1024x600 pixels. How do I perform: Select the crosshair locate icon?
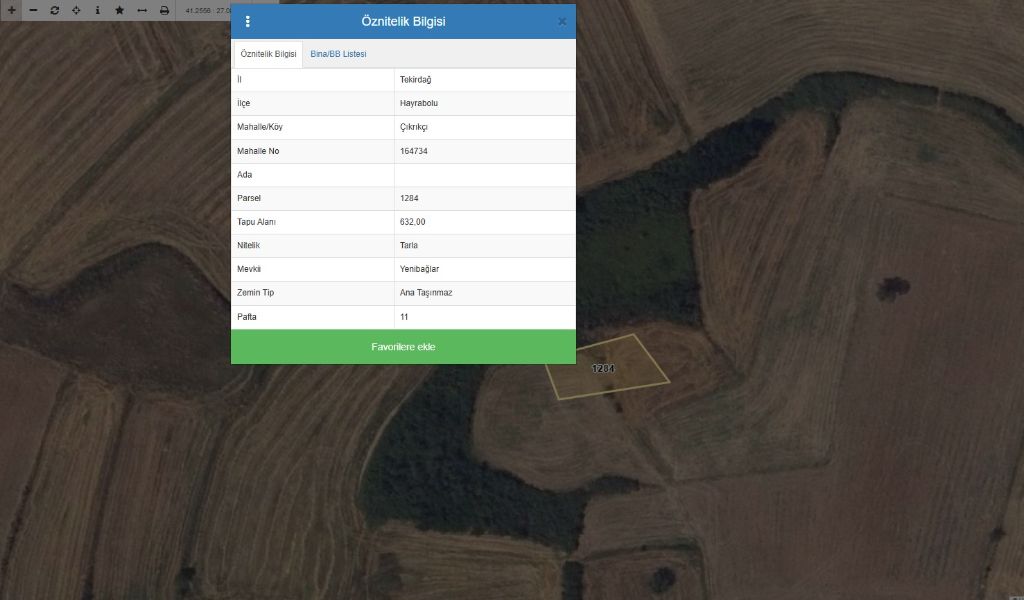54,10
